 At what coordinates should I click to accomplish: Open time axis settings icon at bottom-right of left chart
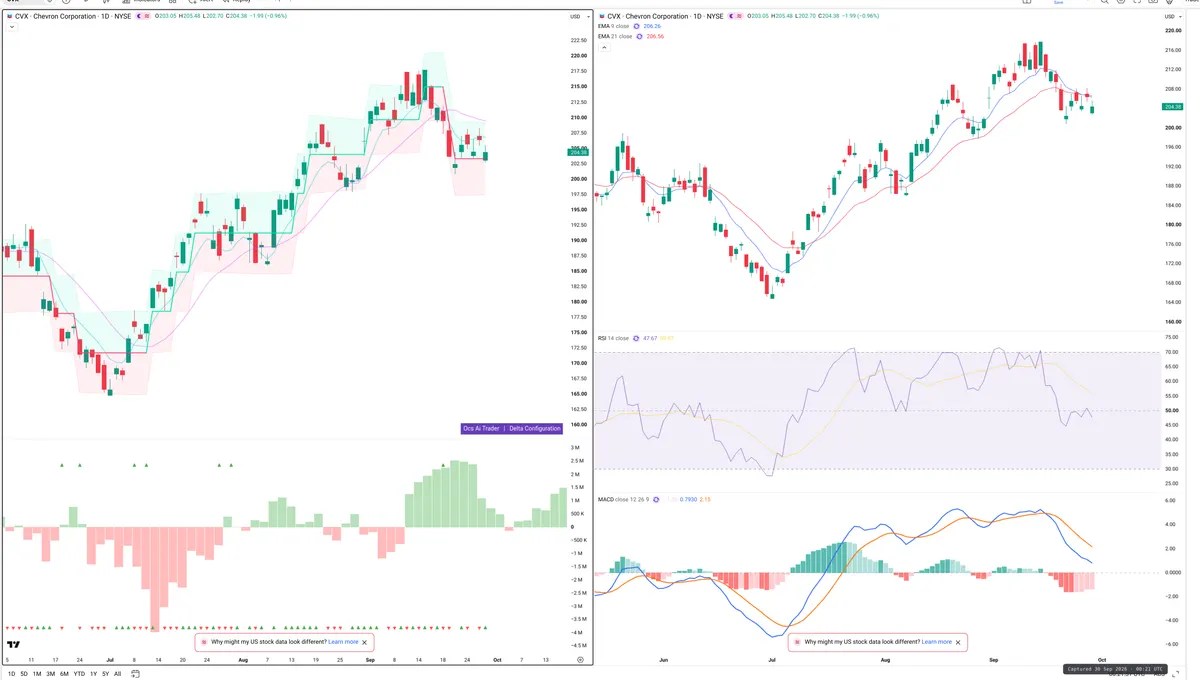580,661
